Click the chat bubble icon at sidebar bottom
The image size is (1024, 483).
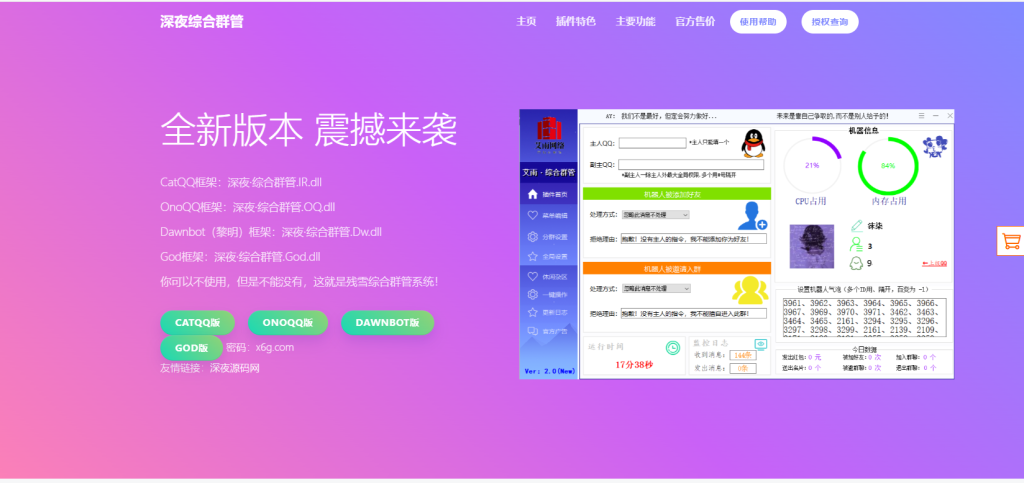tap(532, 332)
